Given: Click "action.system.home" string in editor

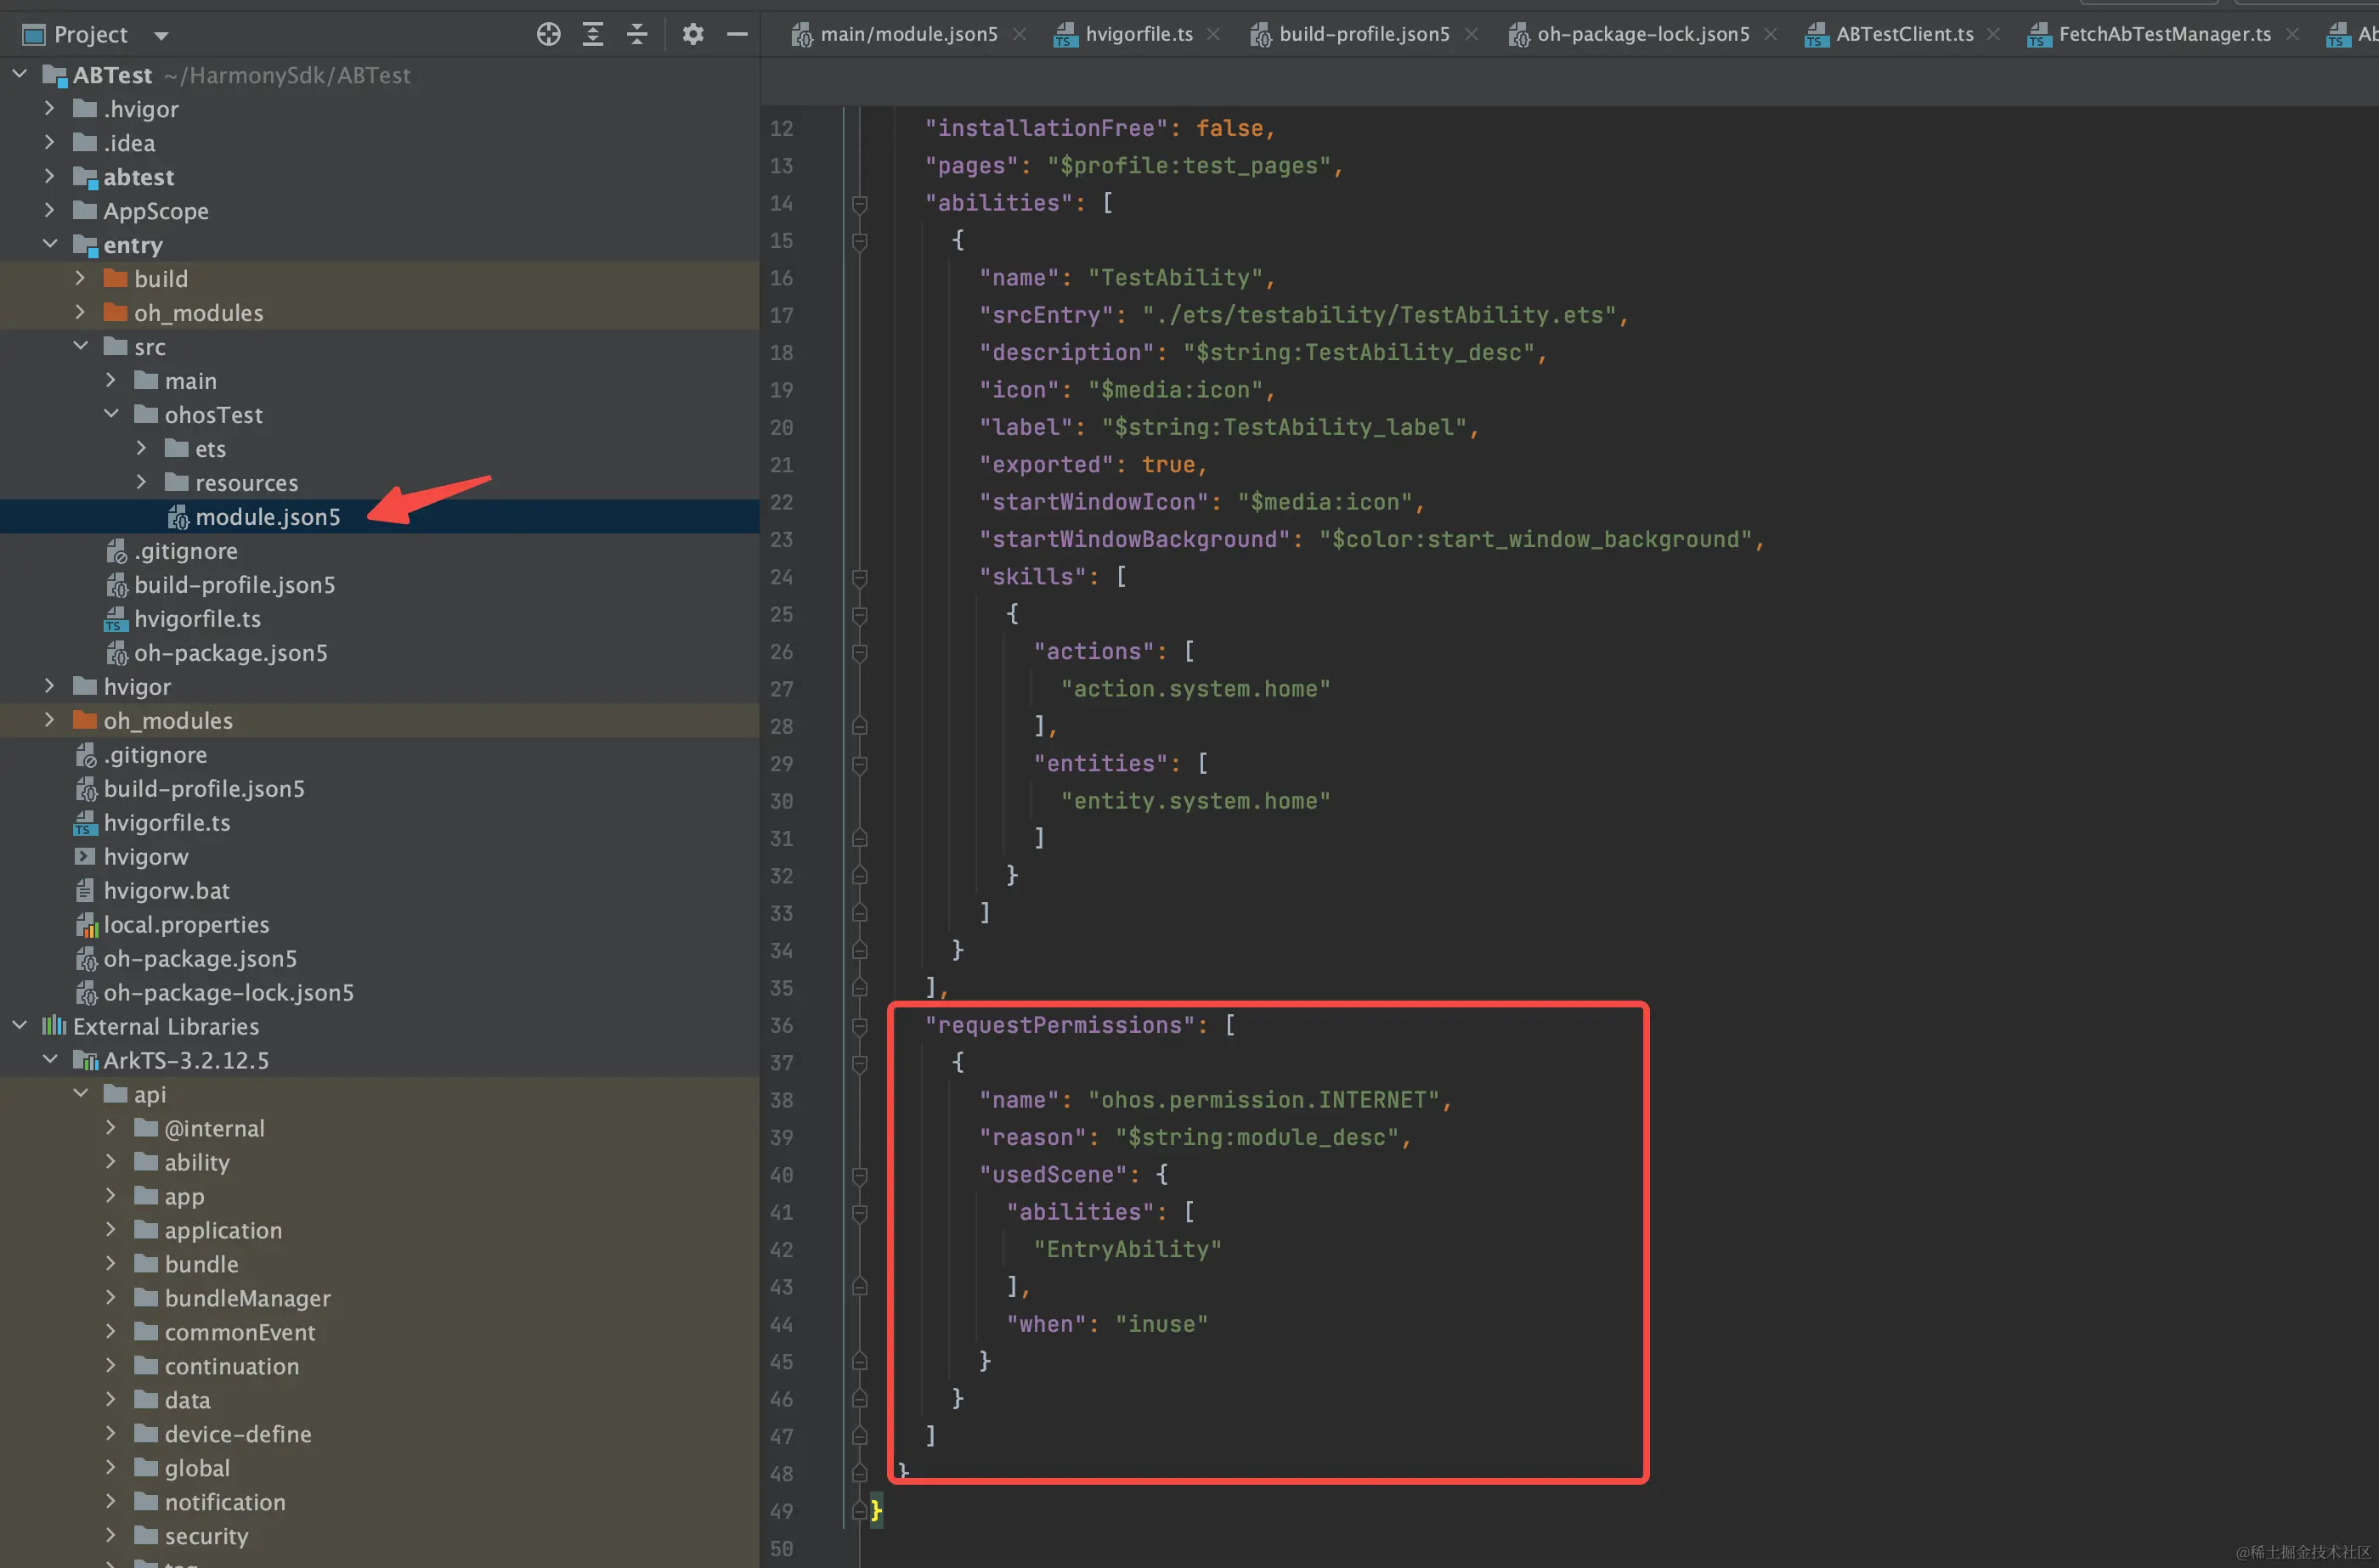Looking at the screenshot, I should [1195, 689].
